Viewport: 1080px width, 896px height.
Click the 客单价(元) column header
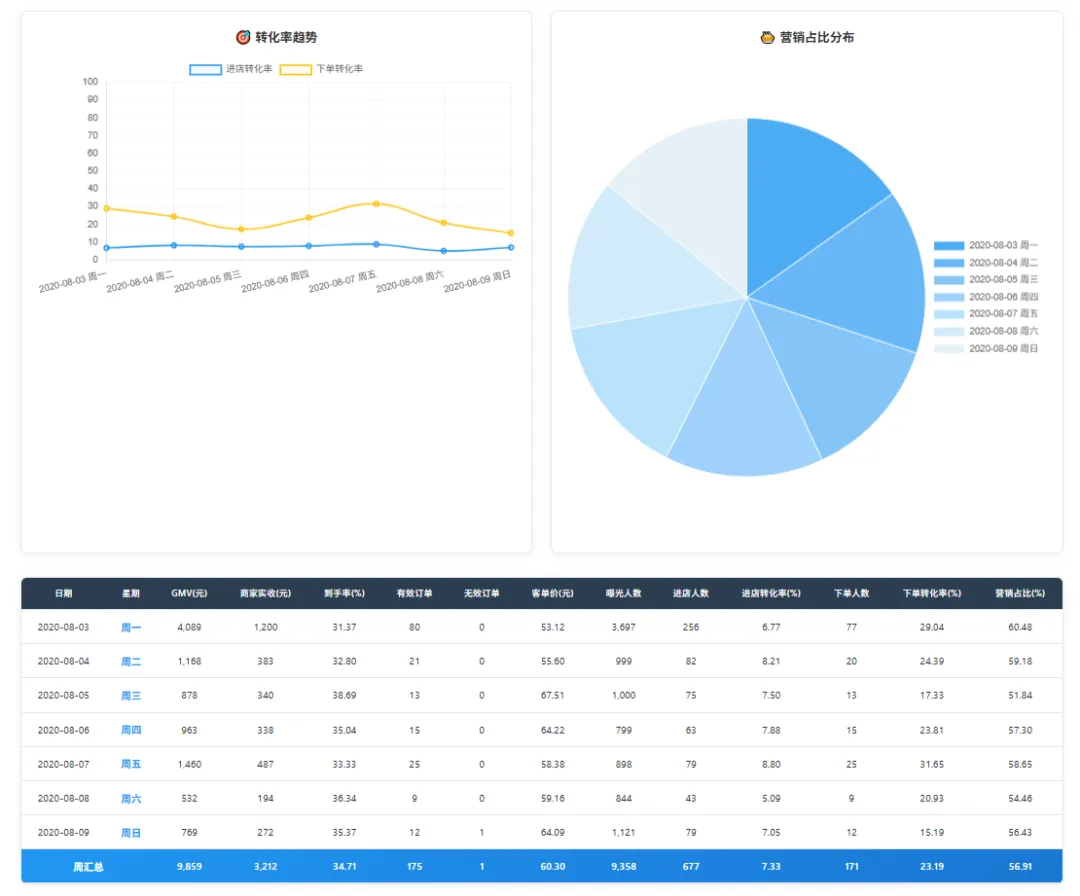(552, 593)
